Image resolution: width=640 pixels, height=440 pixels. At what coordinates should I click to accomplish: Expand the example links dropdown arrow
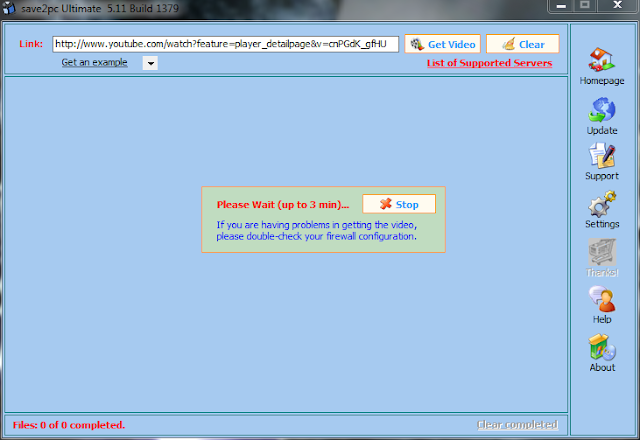click(150, 63)
